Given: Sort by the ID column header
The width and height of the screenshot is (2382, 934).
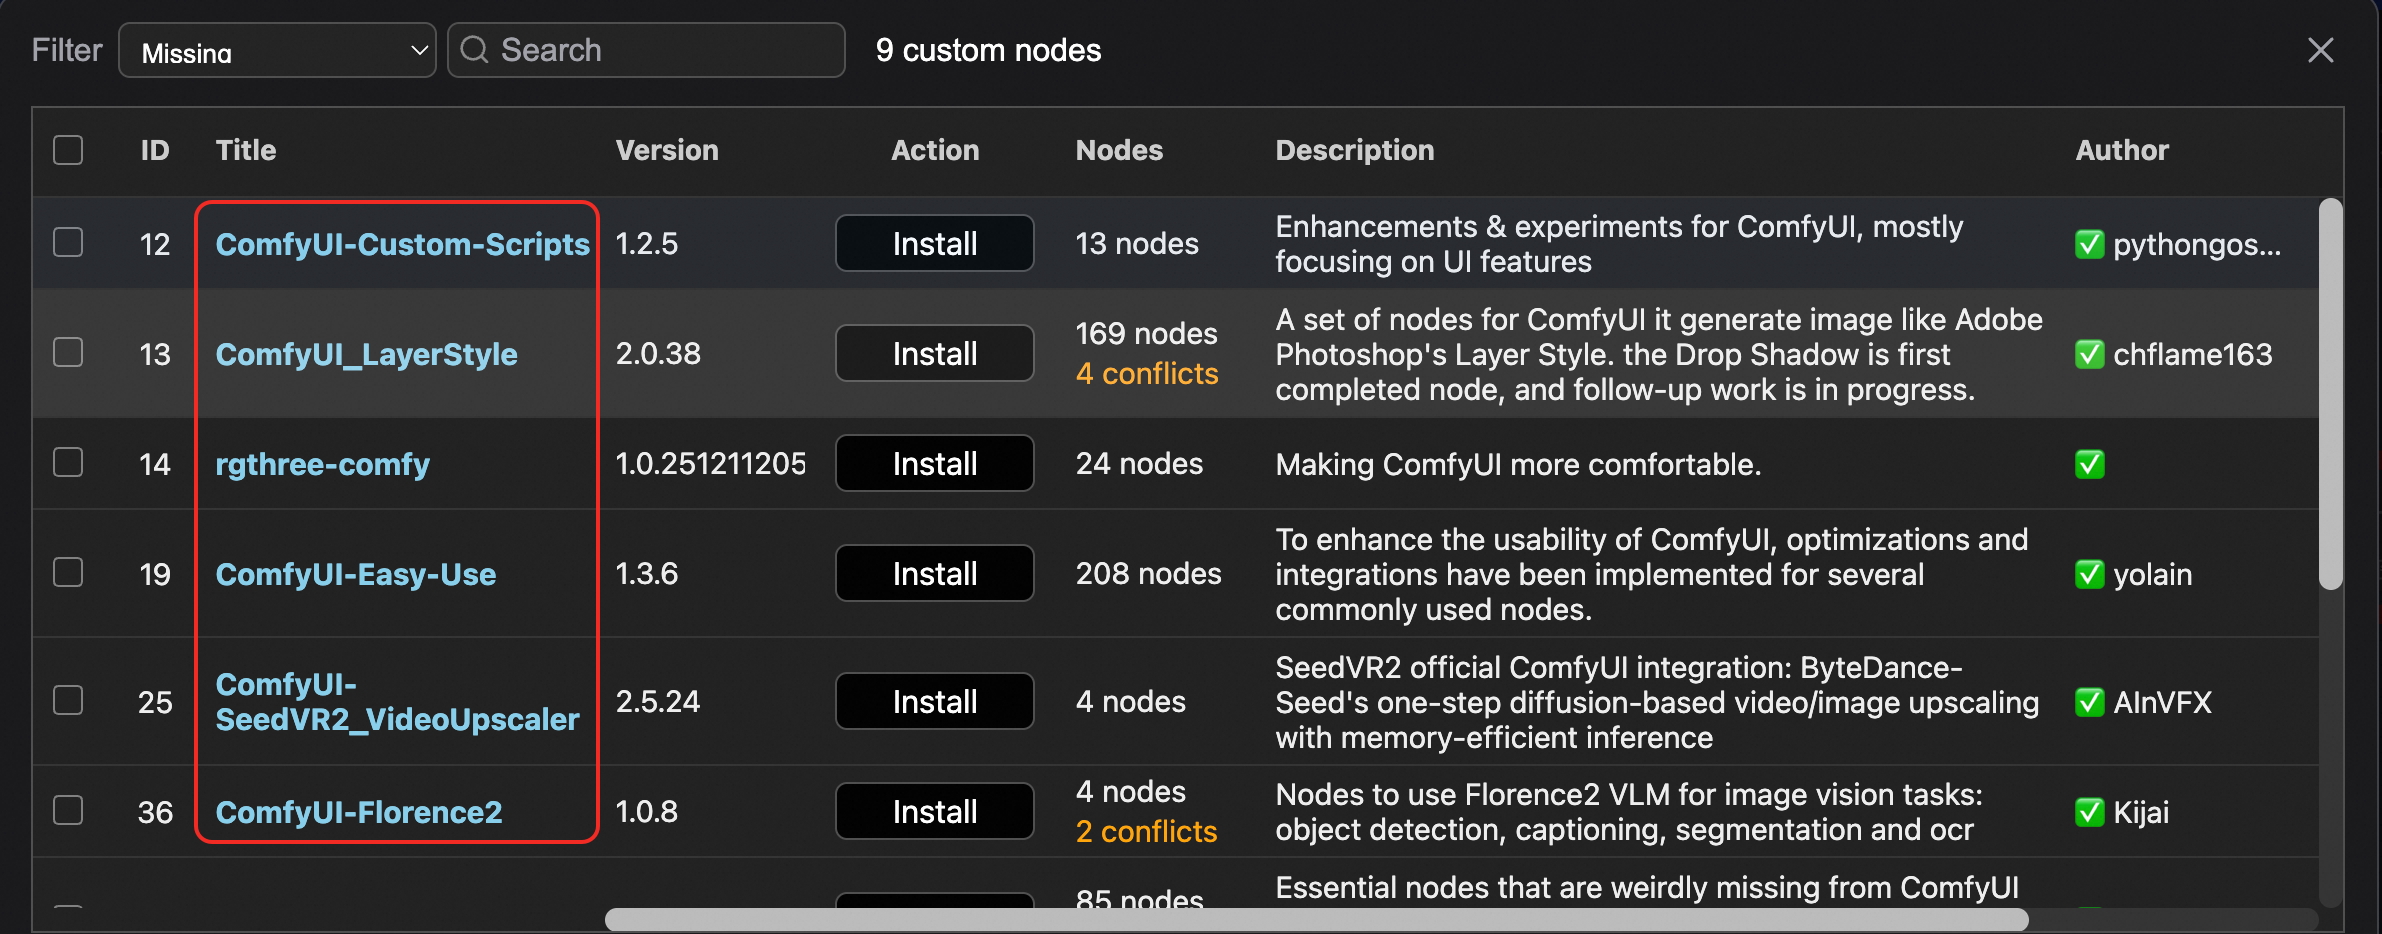Looking at the screenshot, I should pyautogui.click(x=155, y=150).
